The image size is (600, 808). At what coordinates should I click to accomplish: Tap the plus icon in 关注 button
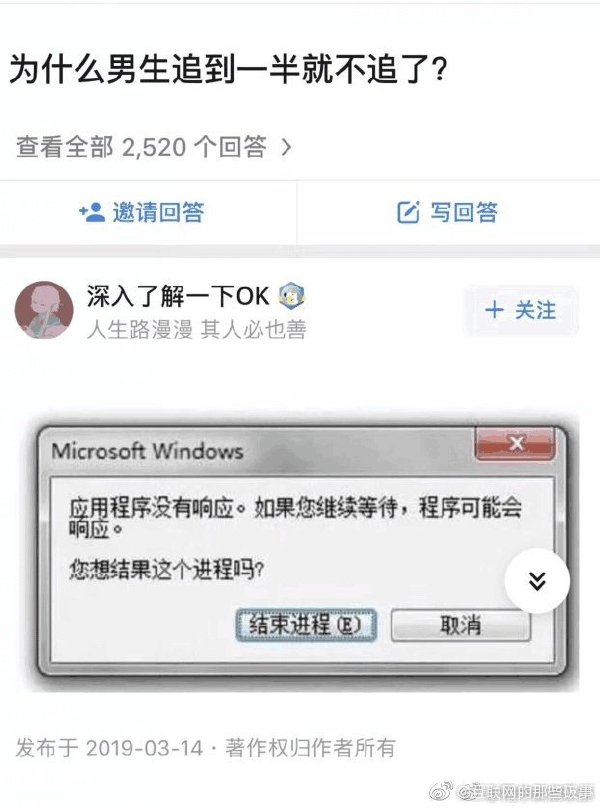pyautogui.click(x=494, y=310)
